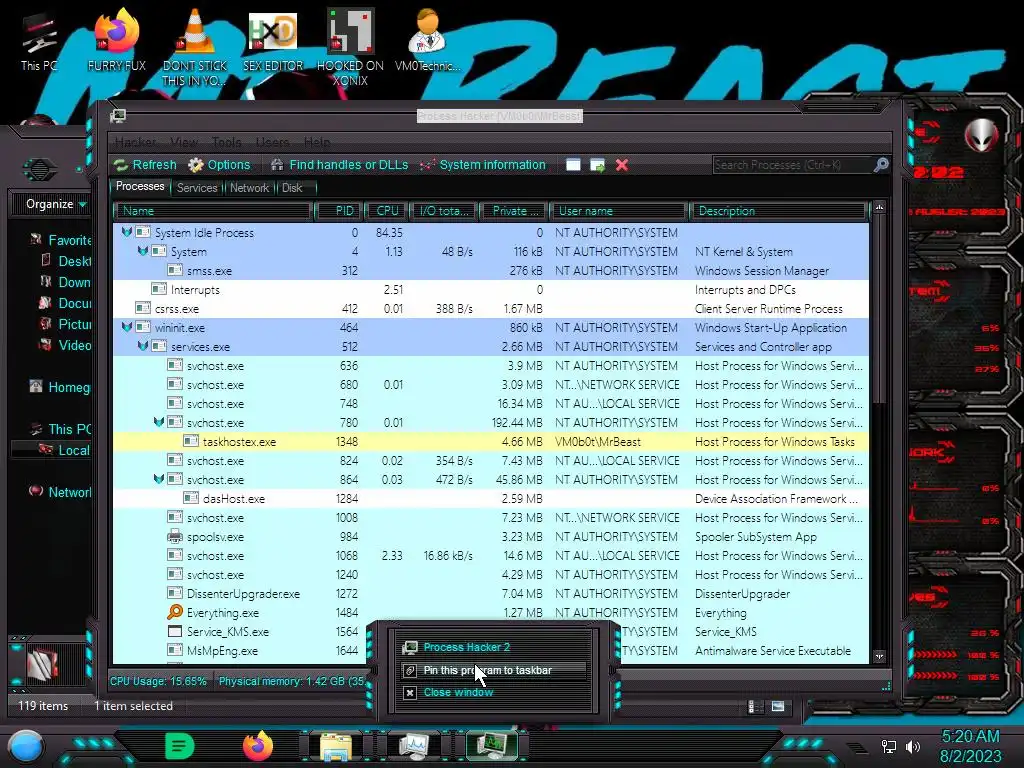Launch Firefox from the taskbar

(258, 745)
